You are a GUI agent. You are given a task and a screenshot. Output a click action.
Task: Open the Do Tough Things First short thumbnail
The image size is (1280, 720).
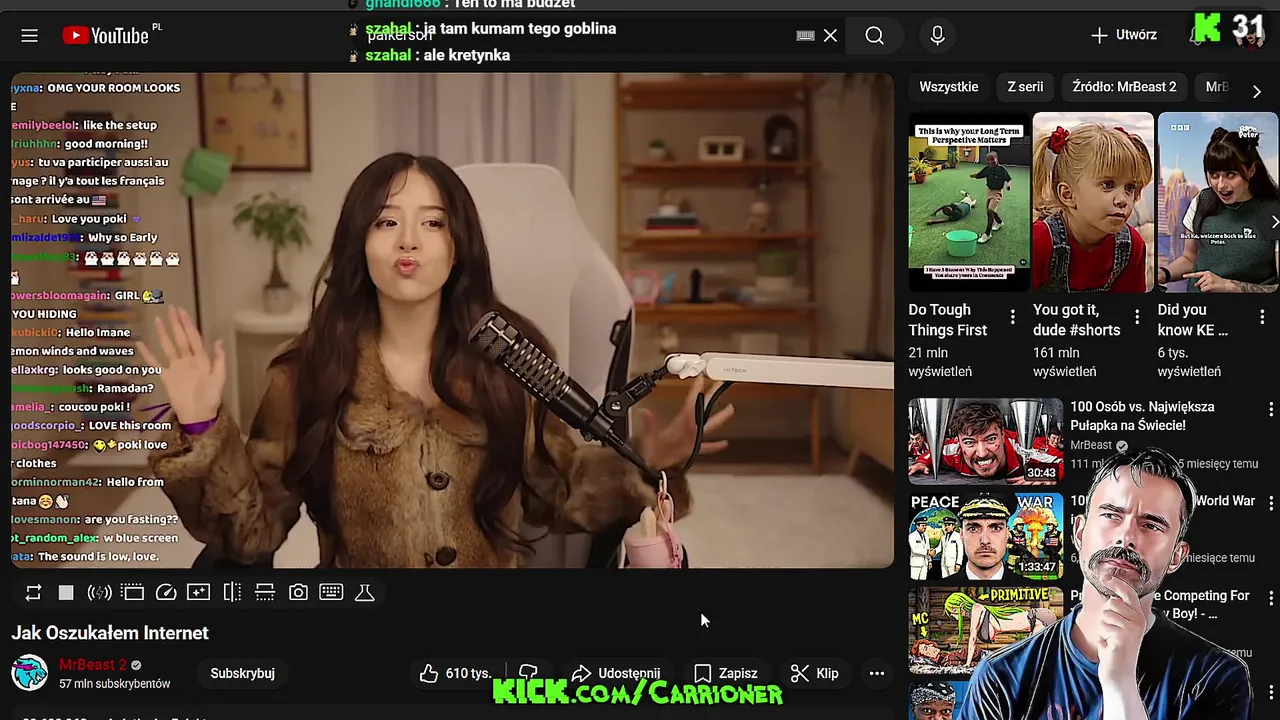968,202
